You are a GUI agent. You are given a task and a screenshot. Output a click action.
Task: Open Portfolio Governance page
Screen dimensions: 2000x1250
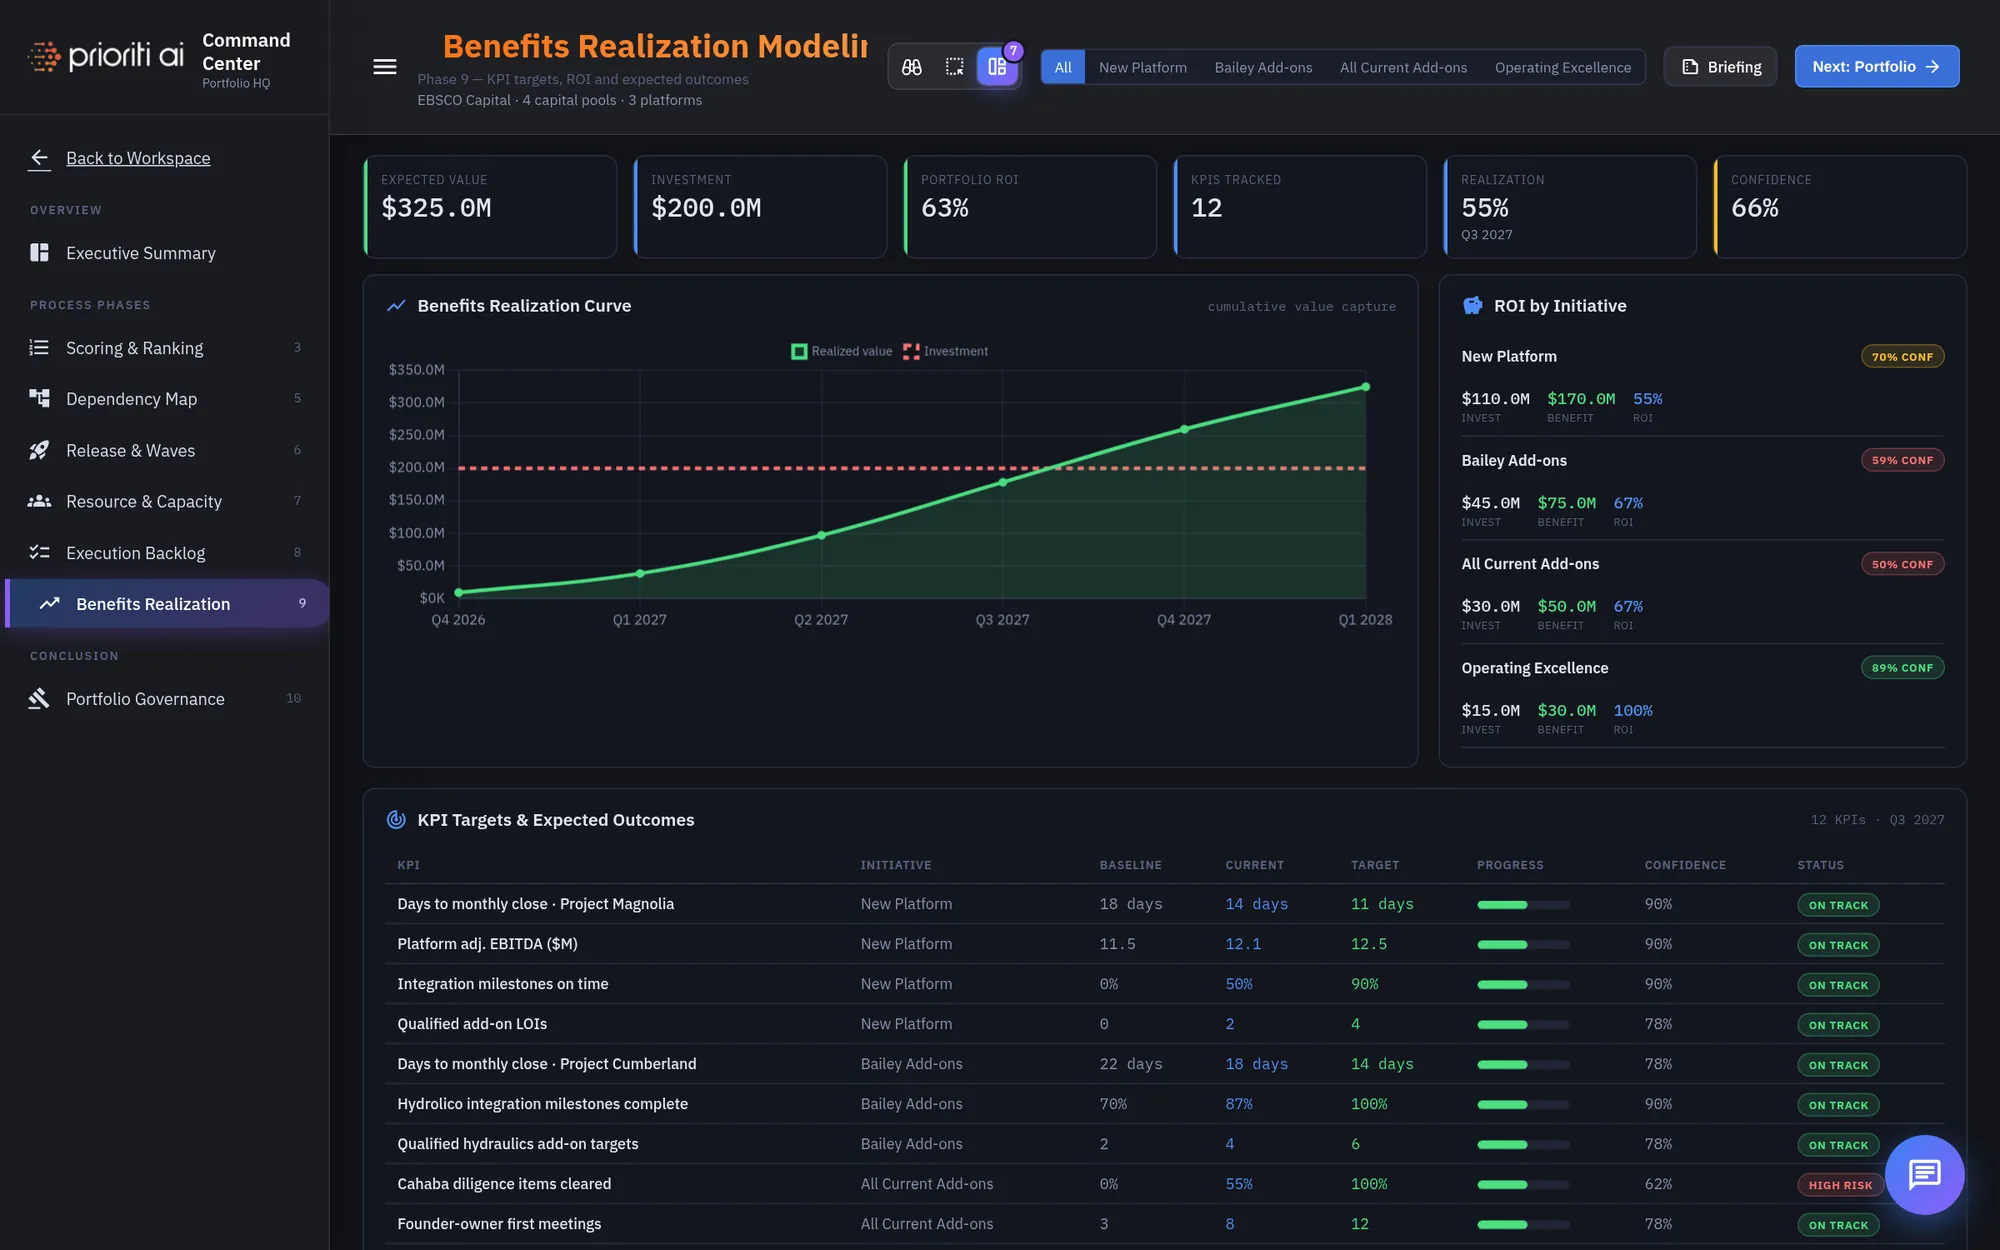(x=165, y=699)
